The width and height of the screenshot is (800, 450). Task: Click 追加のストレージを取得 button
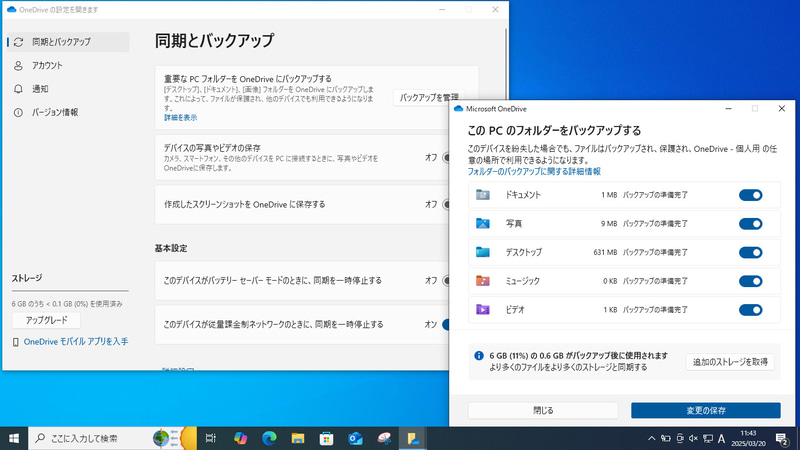[730, 362]
